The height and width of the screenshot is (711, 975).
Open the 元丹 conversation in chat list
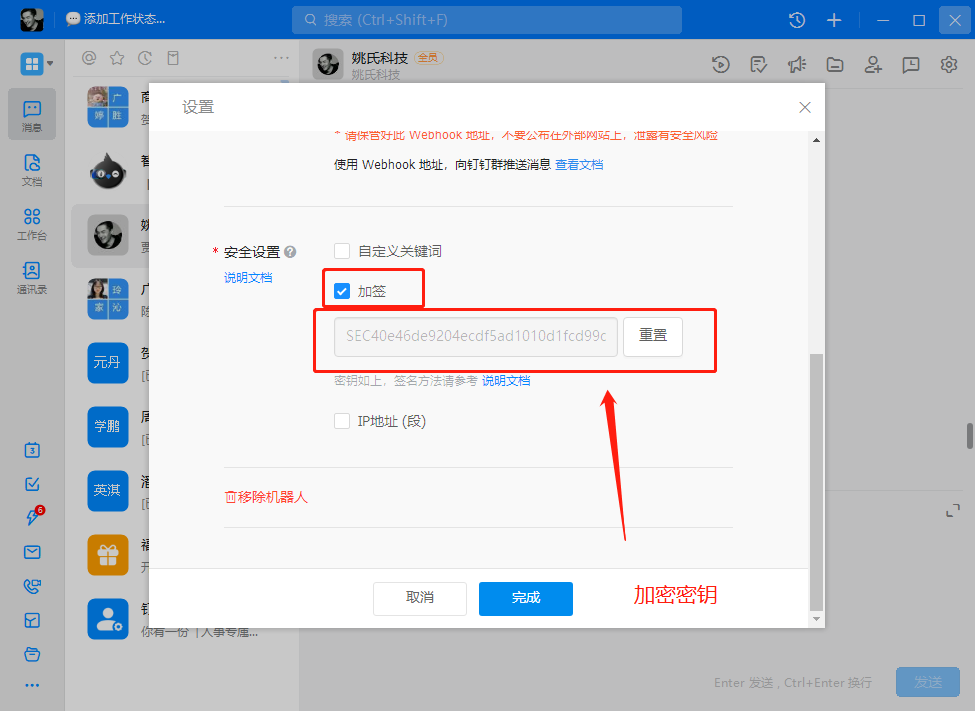[x=108, y=363]
